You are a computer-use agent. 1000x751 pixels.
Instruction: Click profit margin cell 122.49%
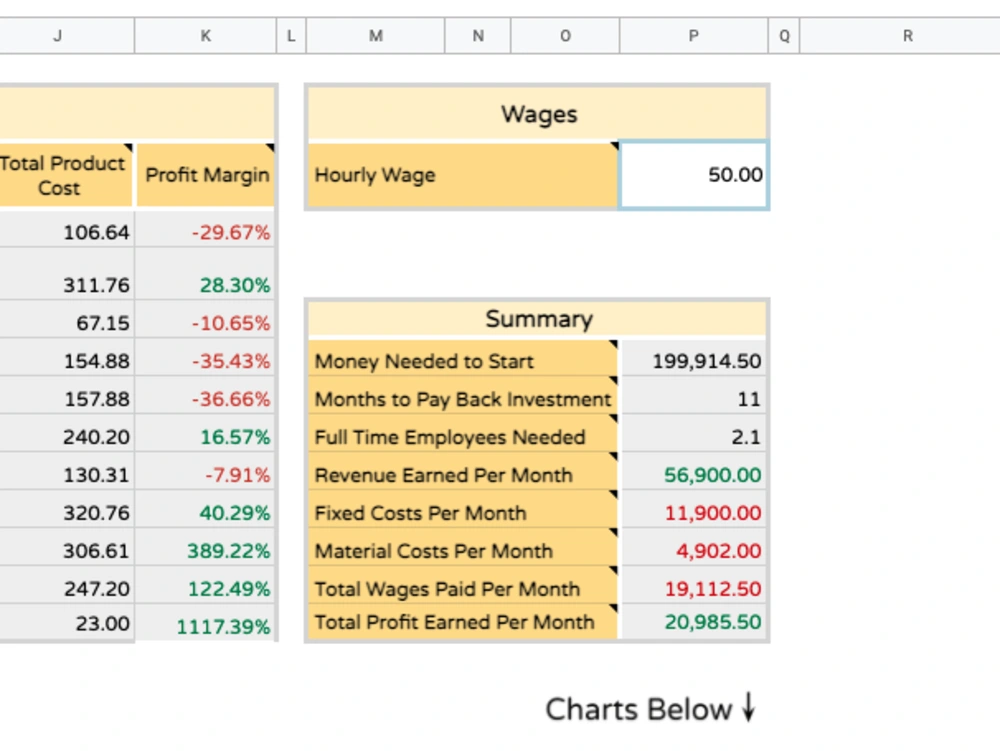(205, 586)
